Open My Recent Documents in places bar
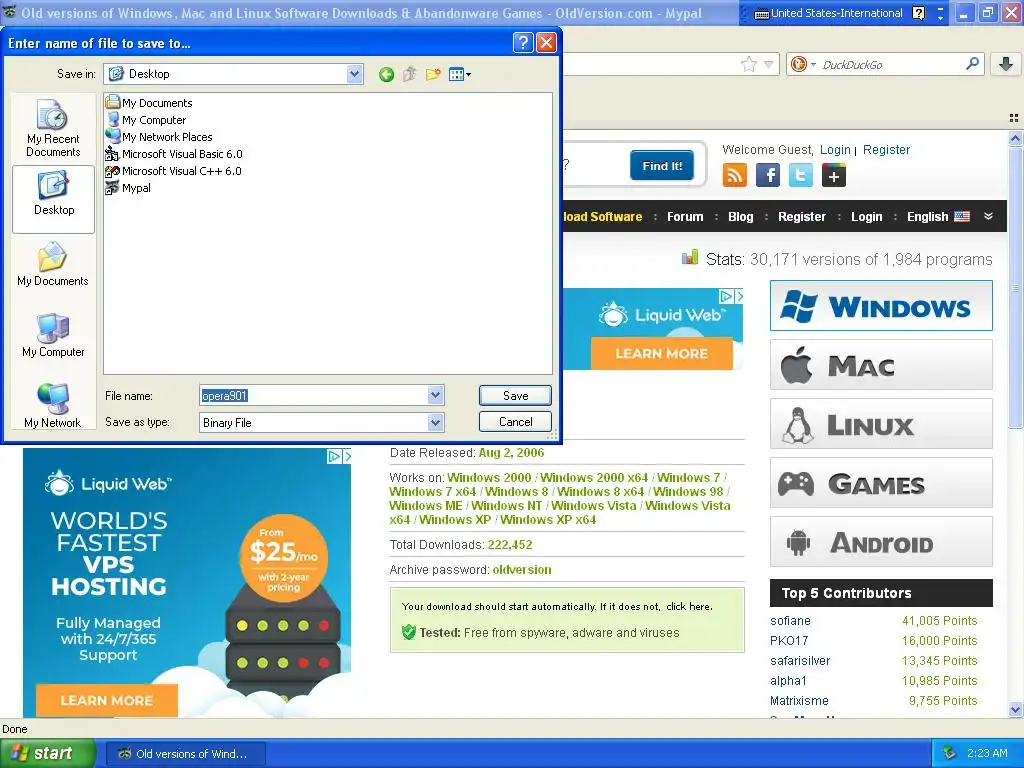This screenshot has width=1024, height=768. [53, 128]
